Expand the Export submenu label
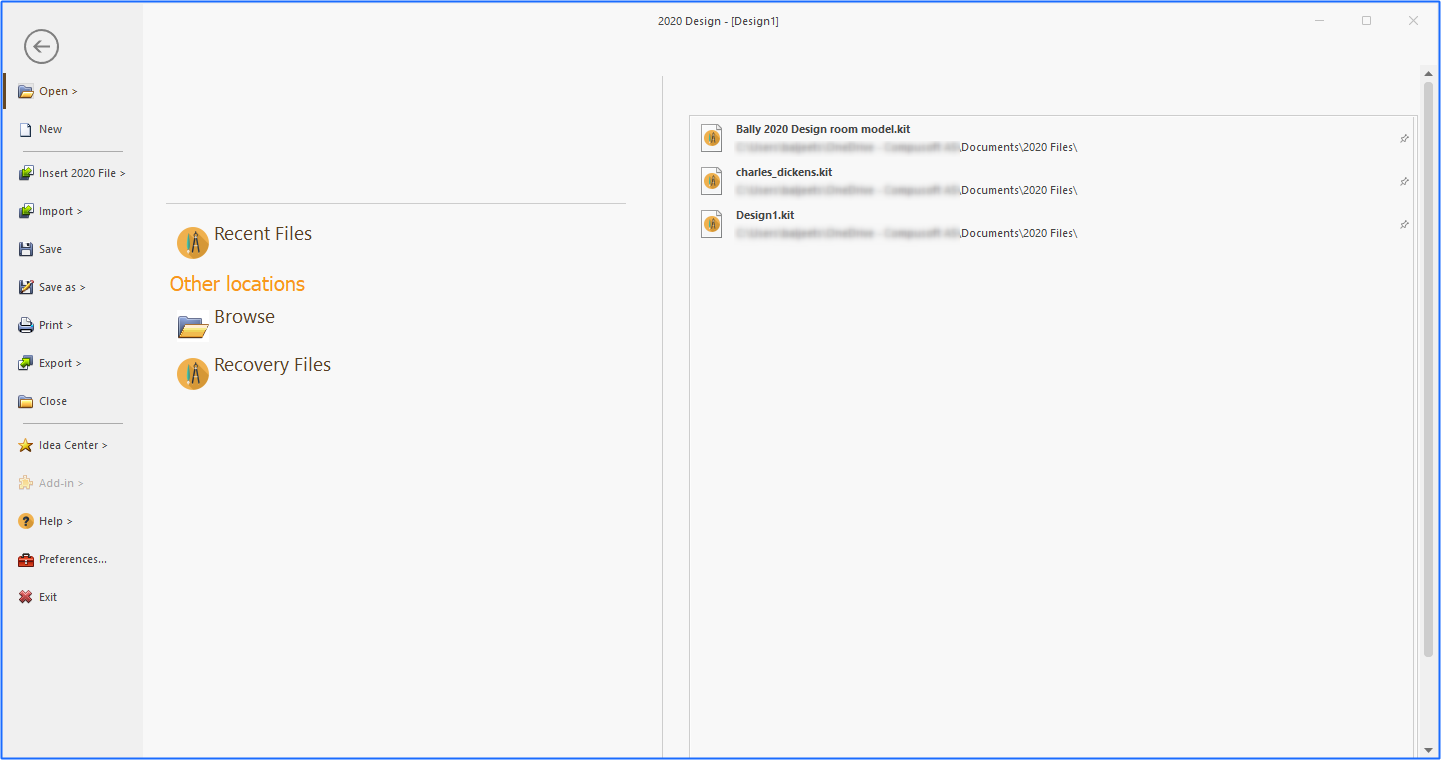 60,363
